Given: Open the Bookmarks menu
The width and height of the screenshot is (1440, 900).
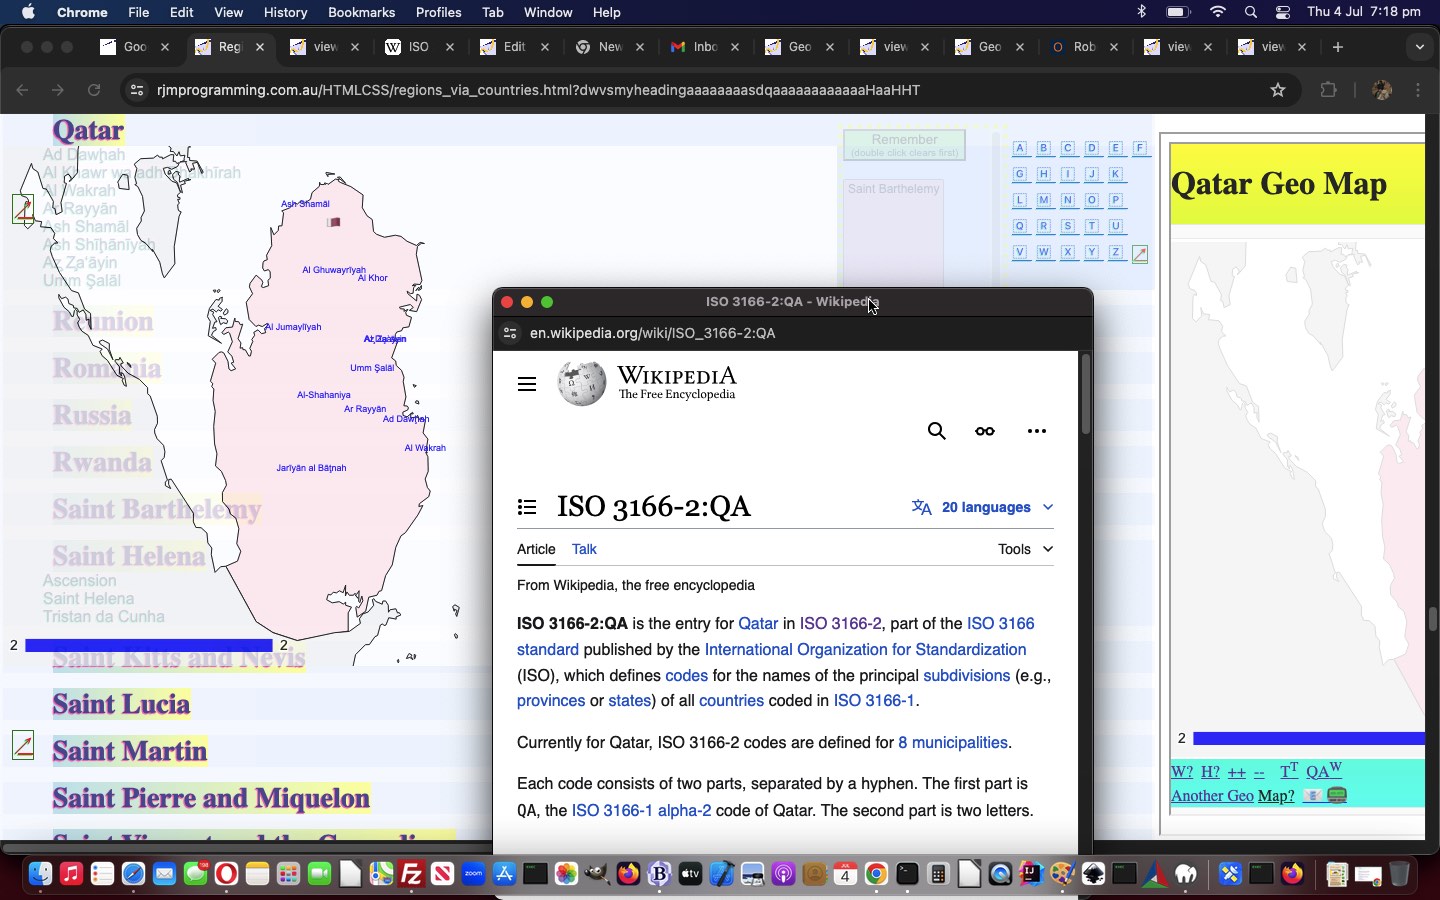Looking at the screenshot, I should coord(361,12).
